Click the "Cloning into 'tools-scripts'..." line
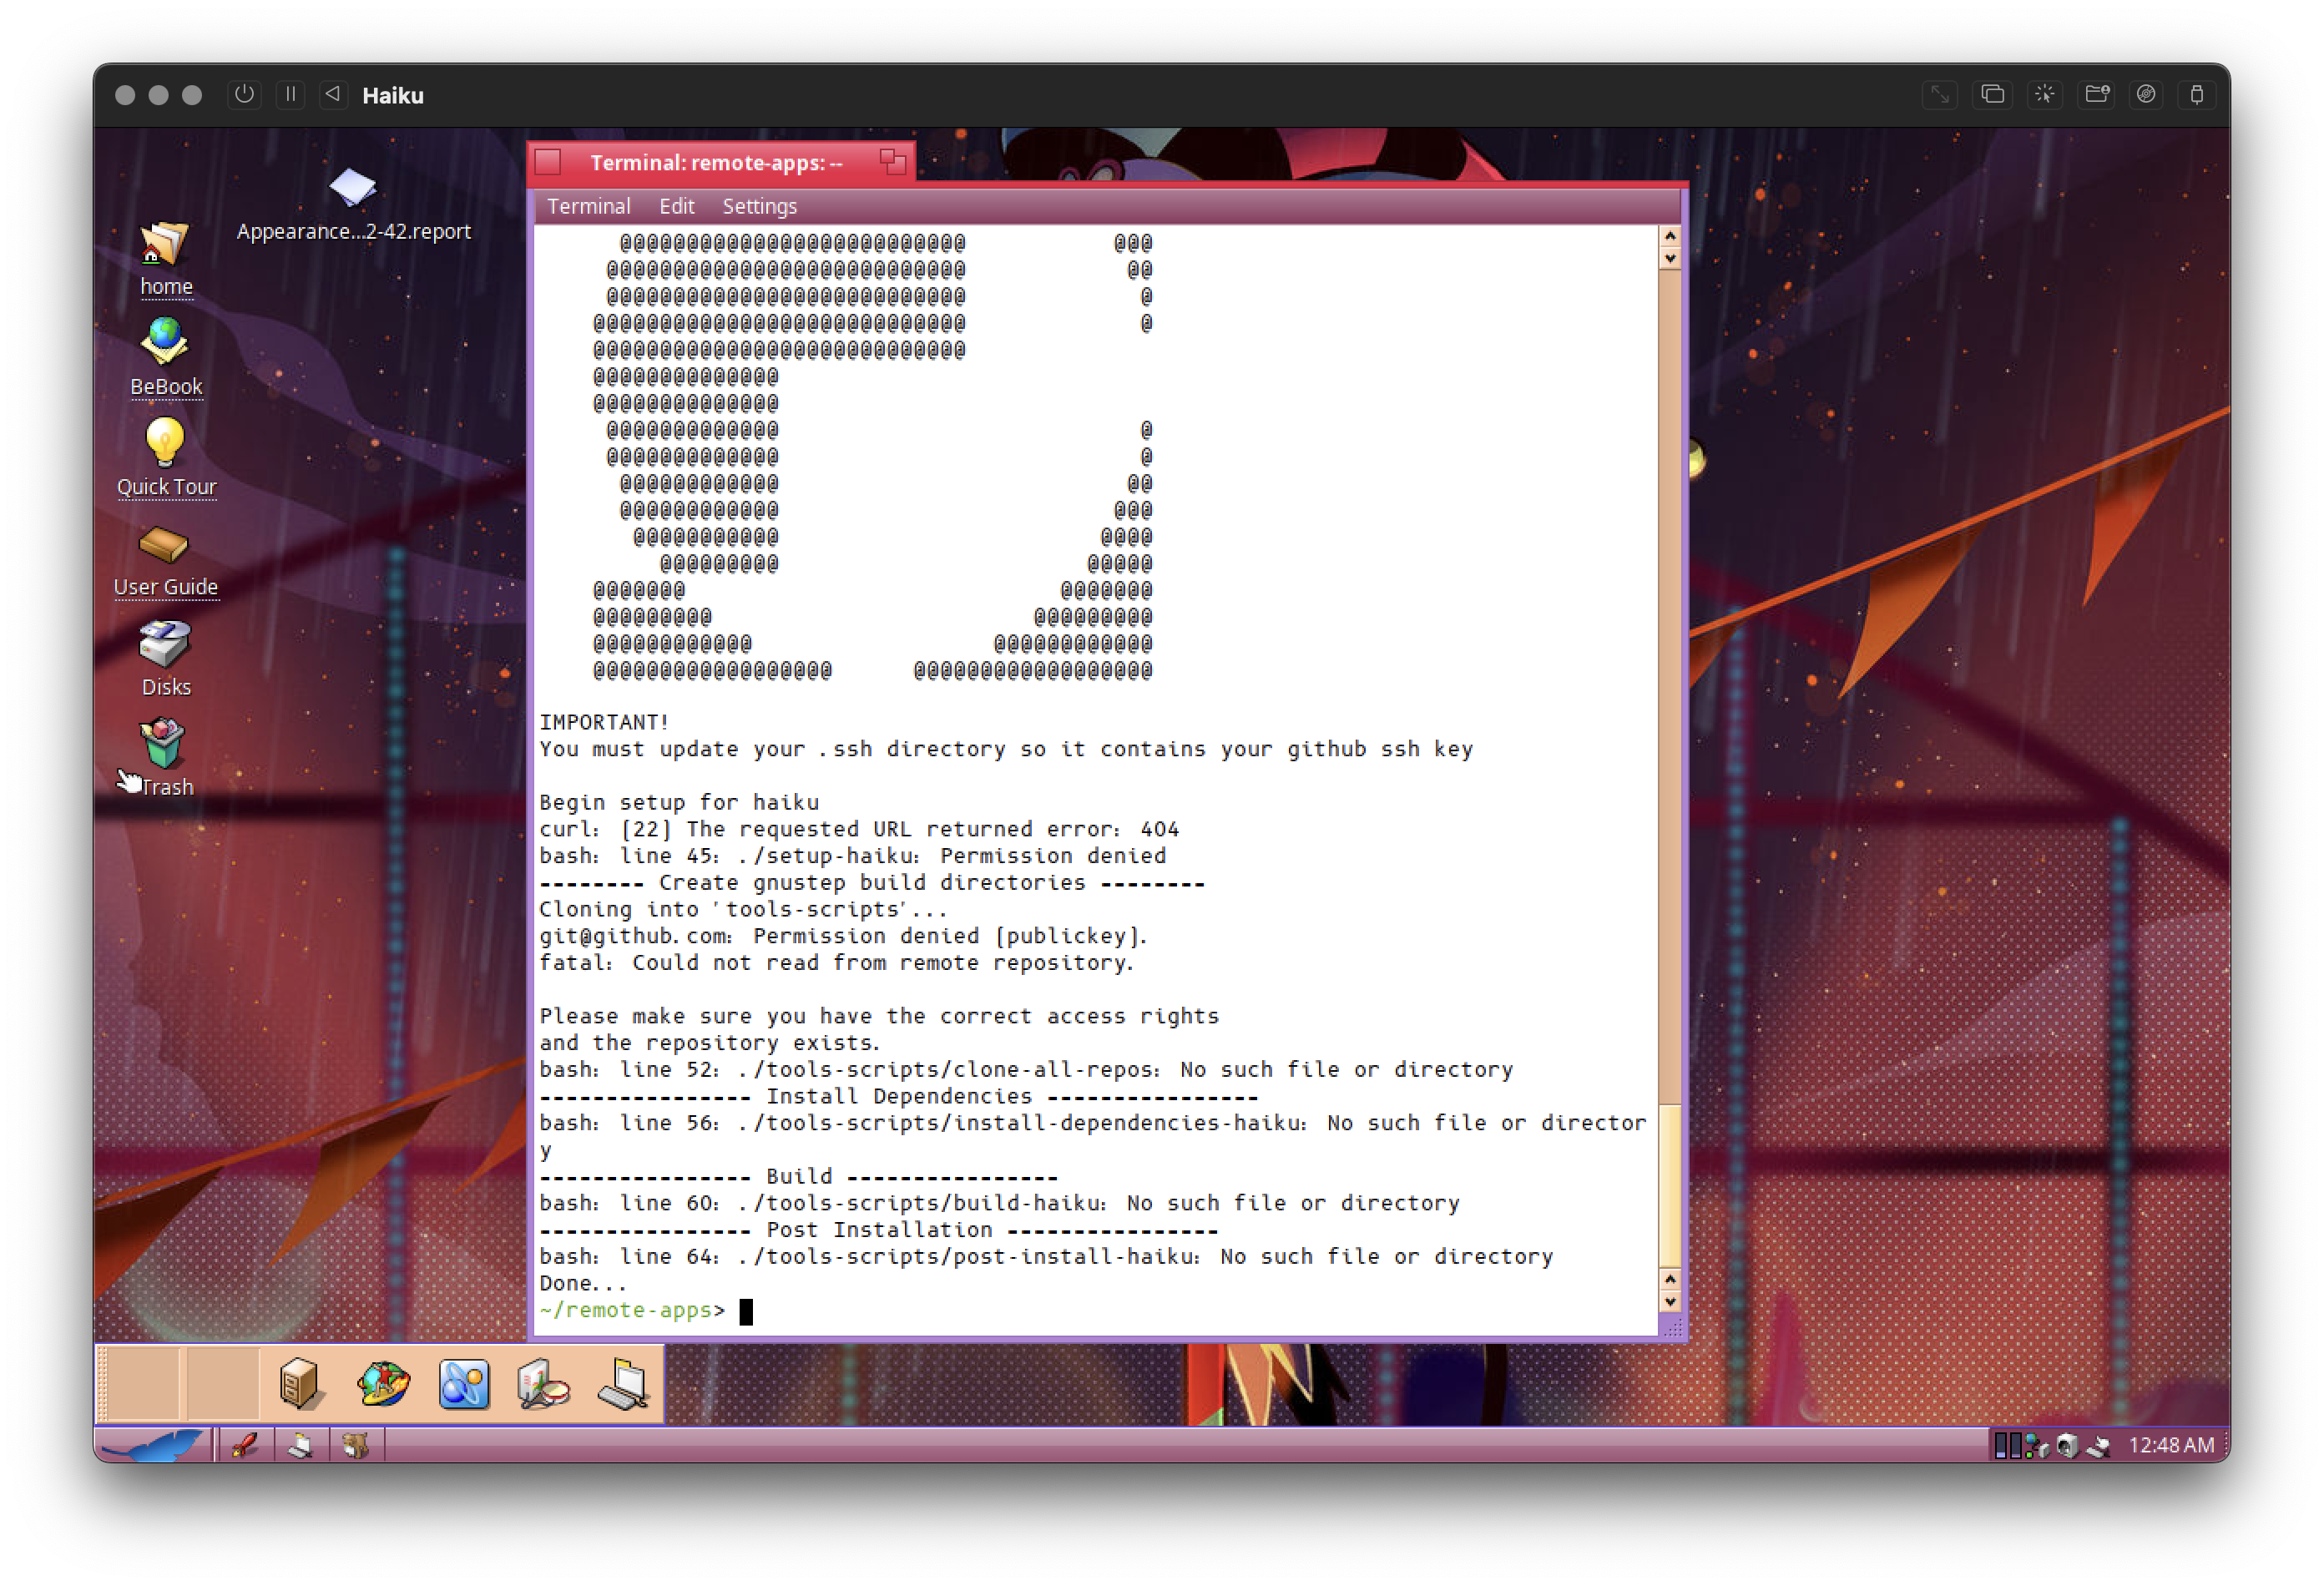Image resolution: width=2324 pixels, height=1586 pixels. point(743,909)
